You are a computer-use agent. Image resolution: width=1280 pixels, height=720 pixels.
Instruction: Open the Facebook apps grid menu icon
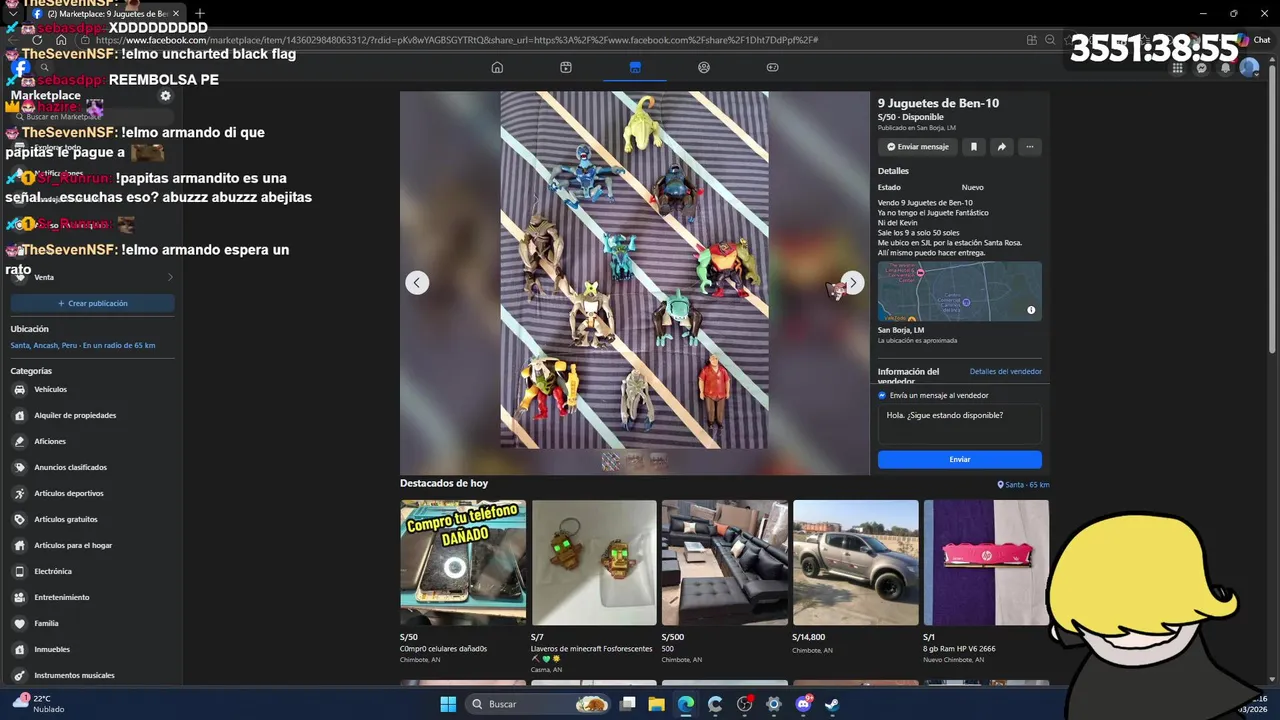(1178, 68)
